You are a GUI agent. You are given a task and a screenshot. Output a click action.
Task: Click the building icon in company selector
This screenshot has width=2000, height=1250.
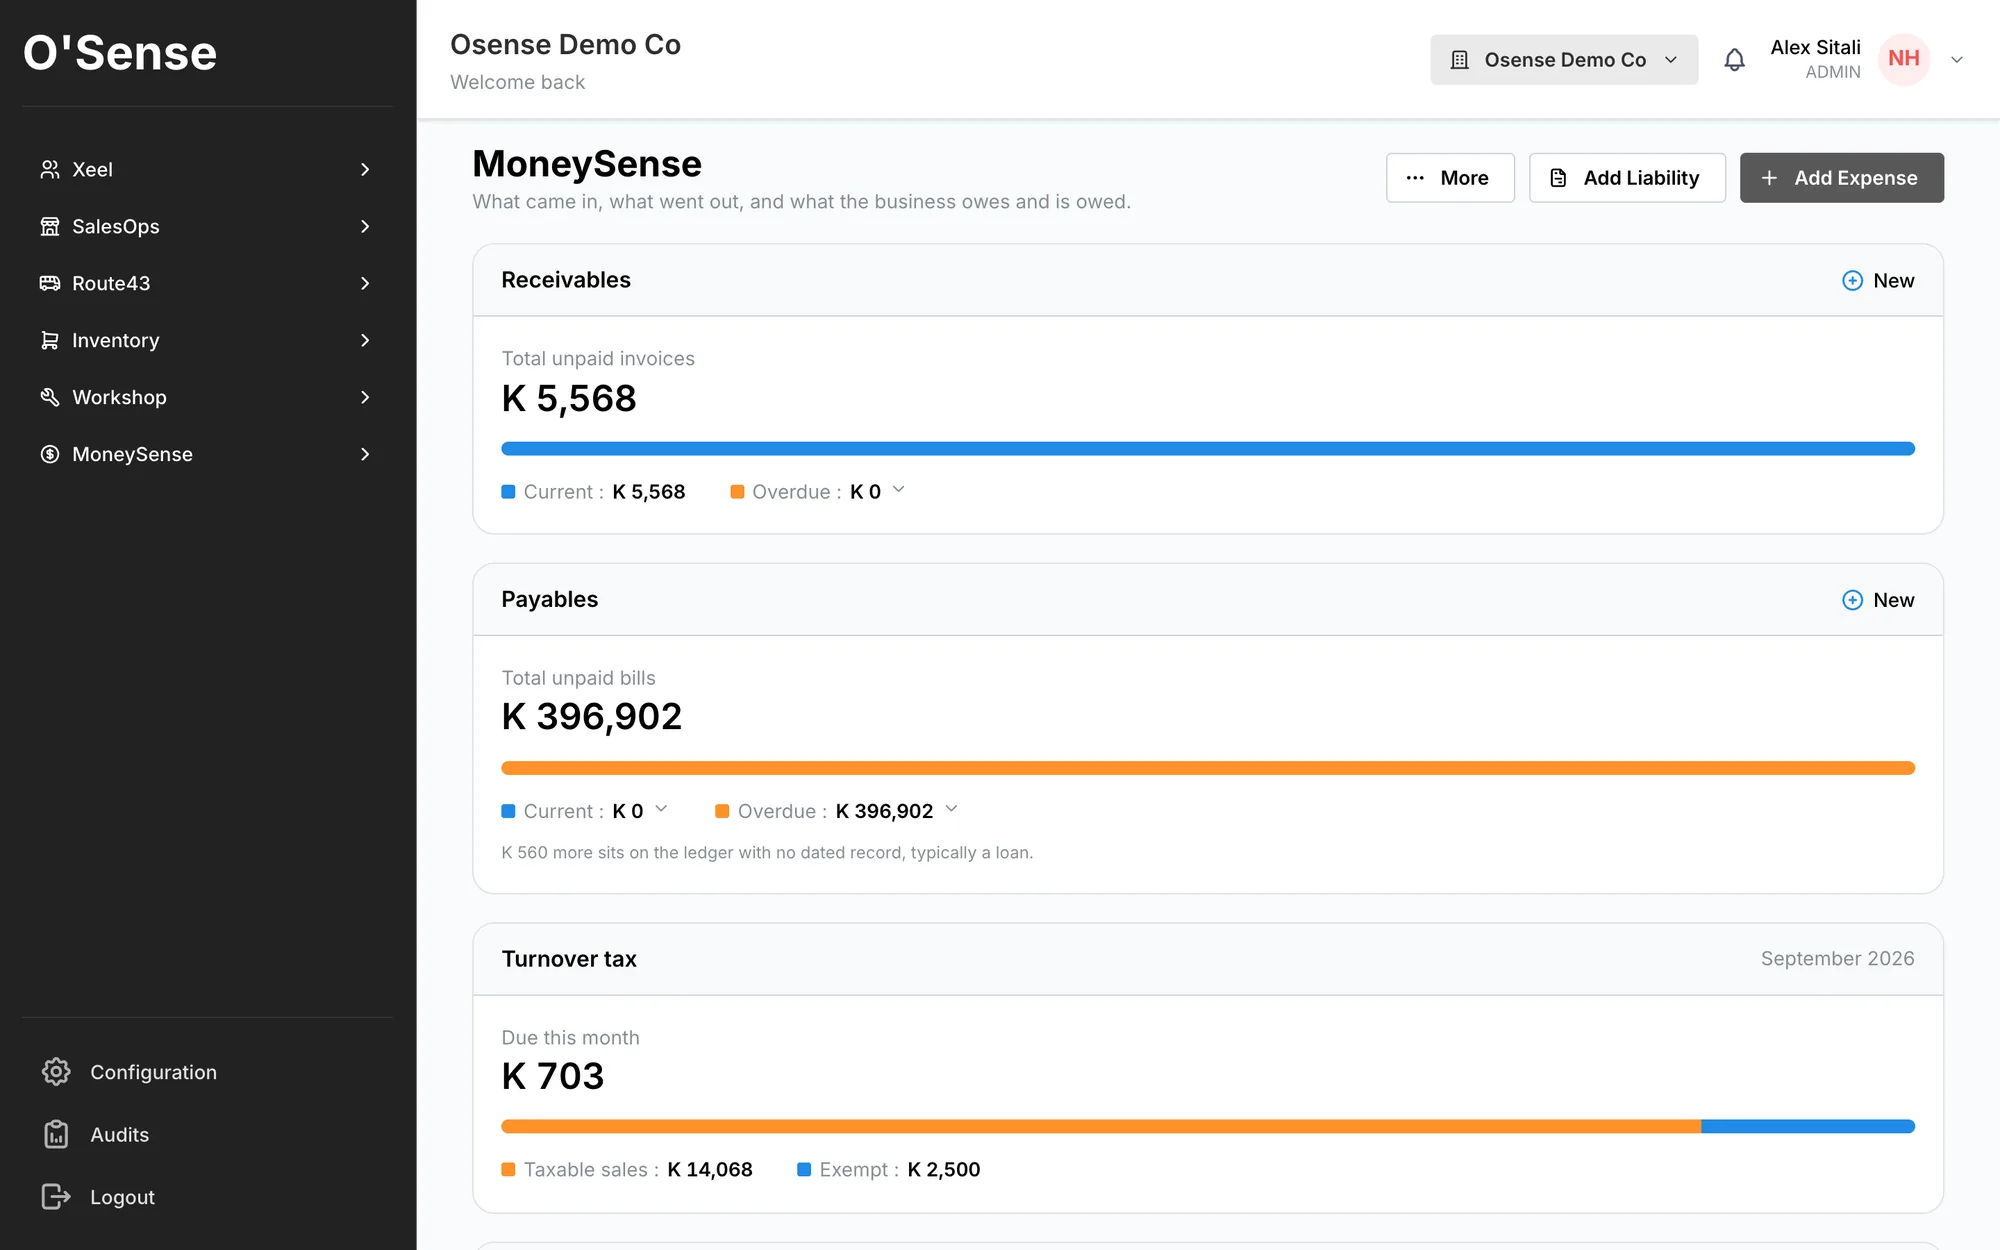click(x=1460, y=60)
